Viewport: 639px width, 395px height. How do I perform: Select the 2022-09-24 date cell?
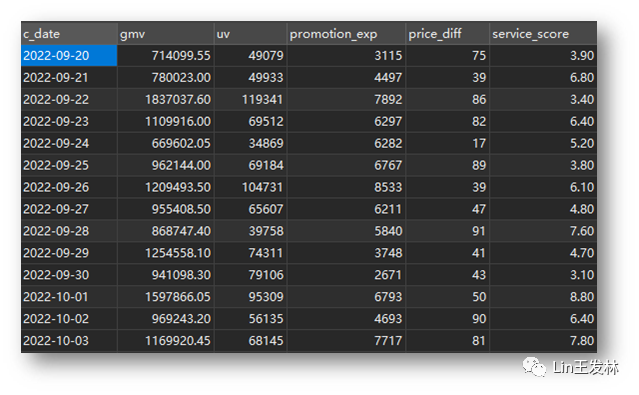click(x=69, y=143)
